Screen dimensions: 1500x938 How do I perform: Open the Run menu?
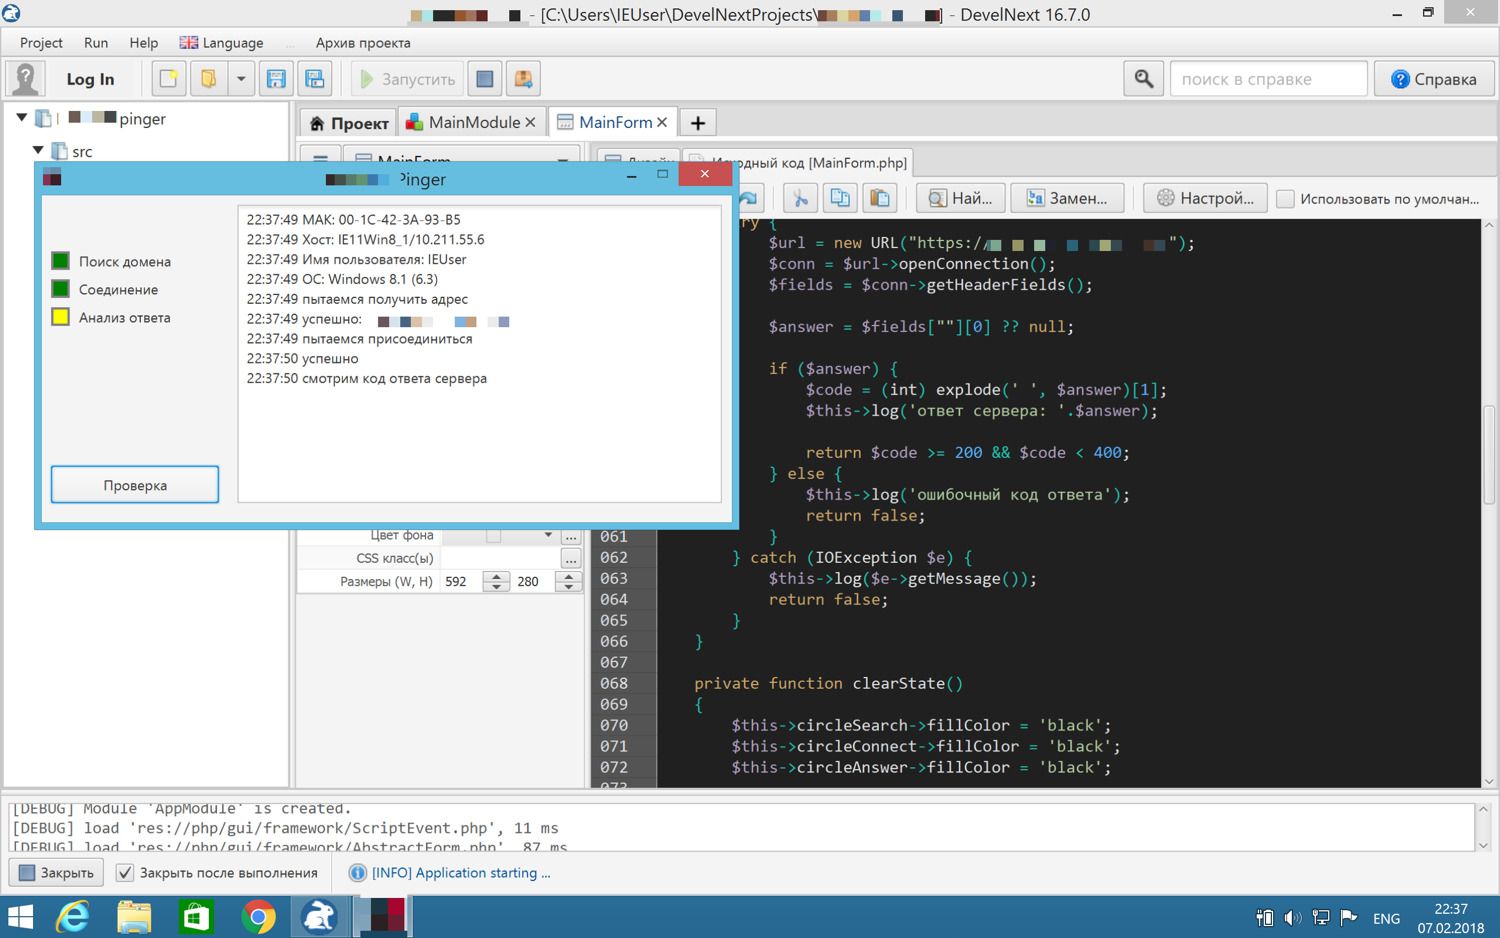point(96,43)
